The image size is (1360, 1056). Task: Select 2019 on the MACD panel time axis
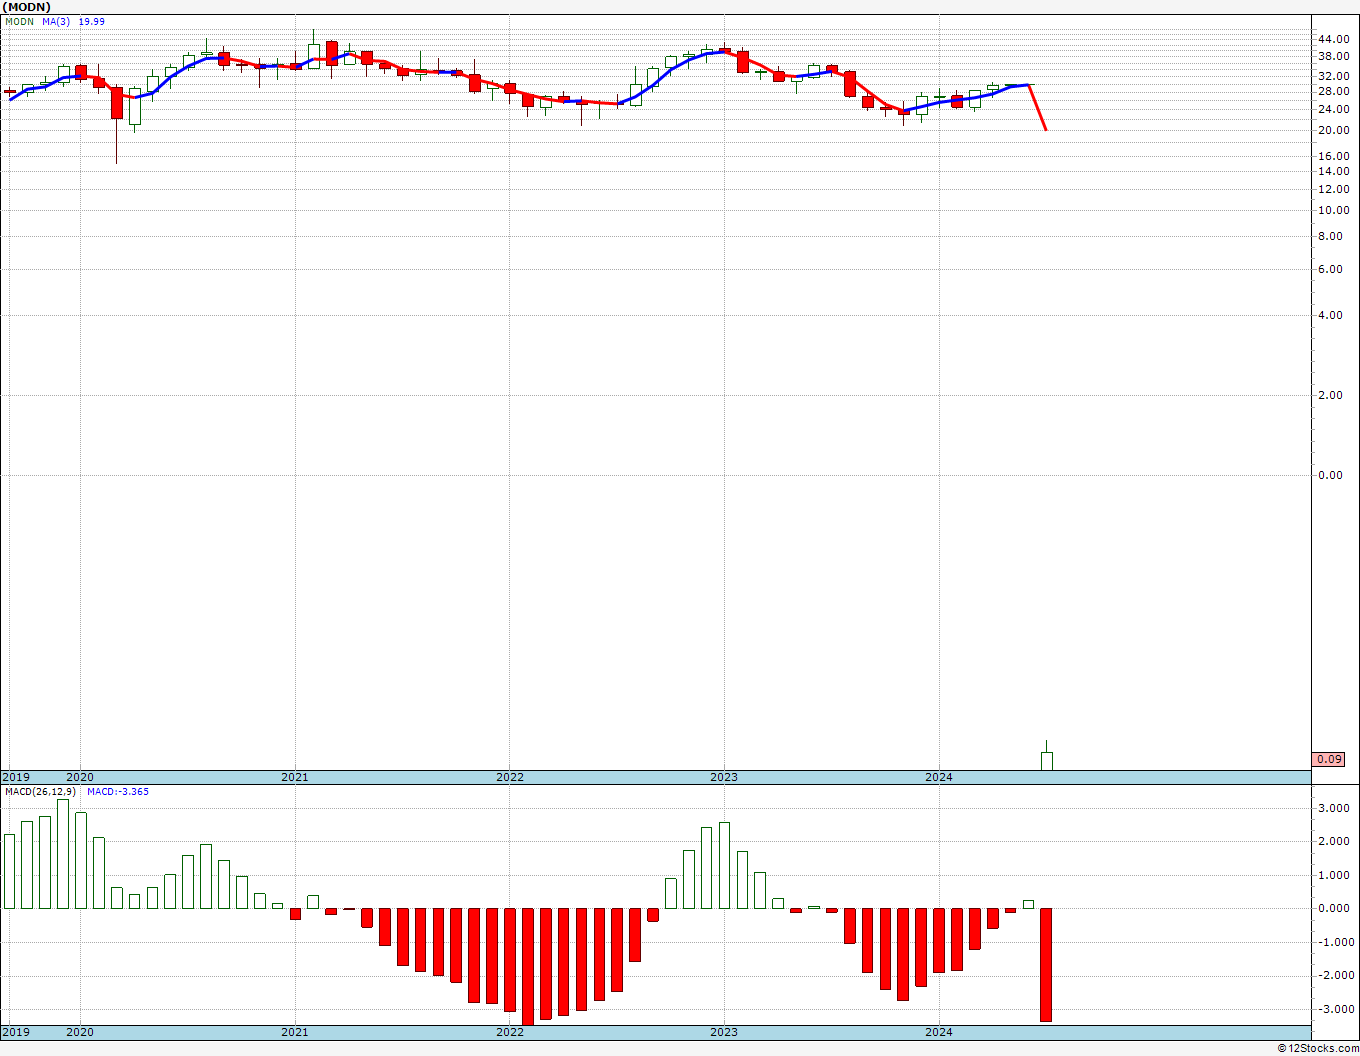point(16,1032)
